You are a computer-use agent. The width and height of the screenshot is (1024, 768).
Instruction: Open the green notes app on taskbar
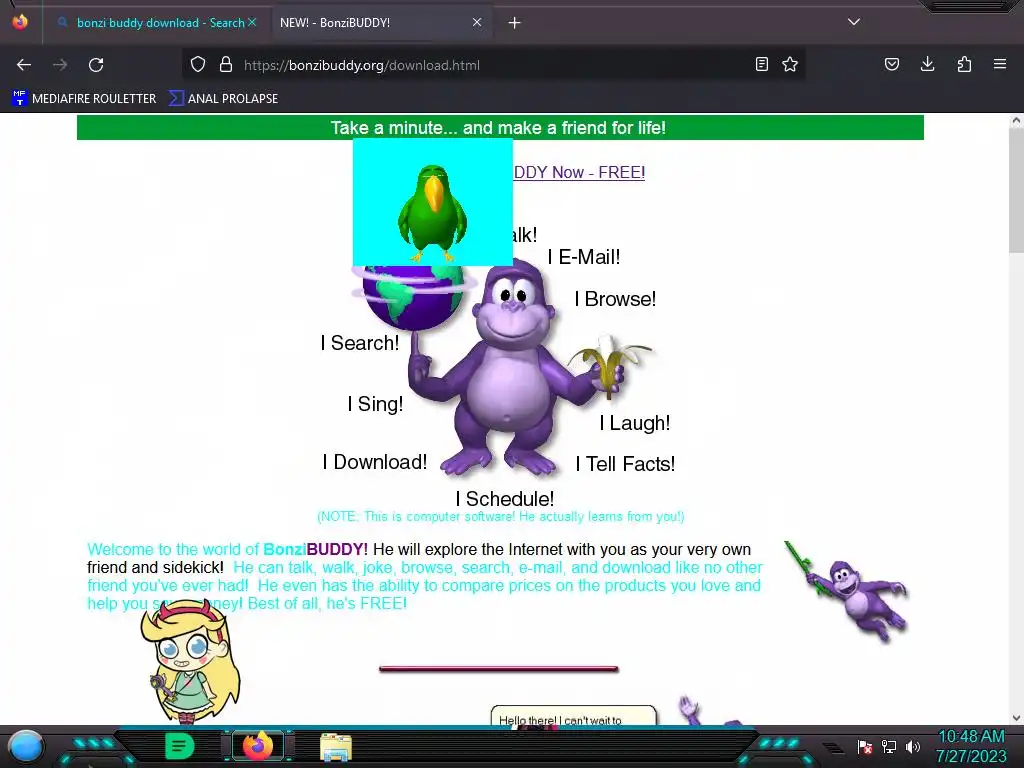click(180, 746)
